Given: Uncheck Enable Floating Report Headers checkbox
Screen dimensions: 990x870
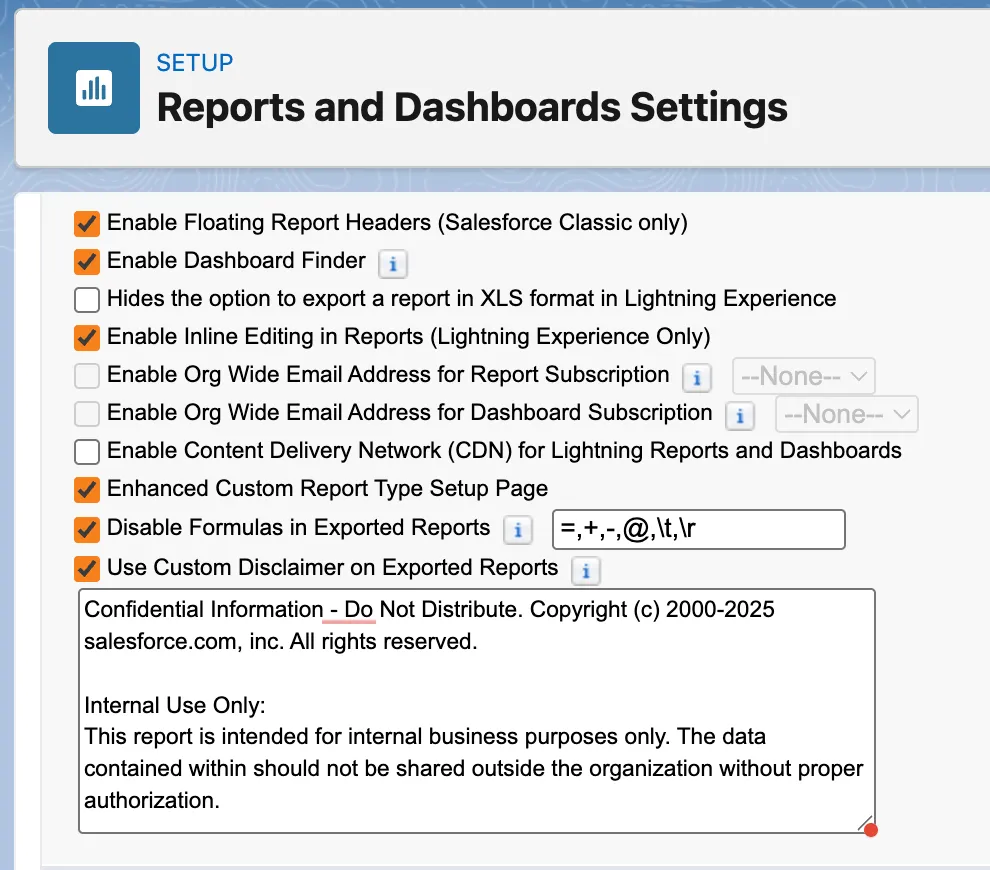Looking at the screenshot, I should coord(88,223).
